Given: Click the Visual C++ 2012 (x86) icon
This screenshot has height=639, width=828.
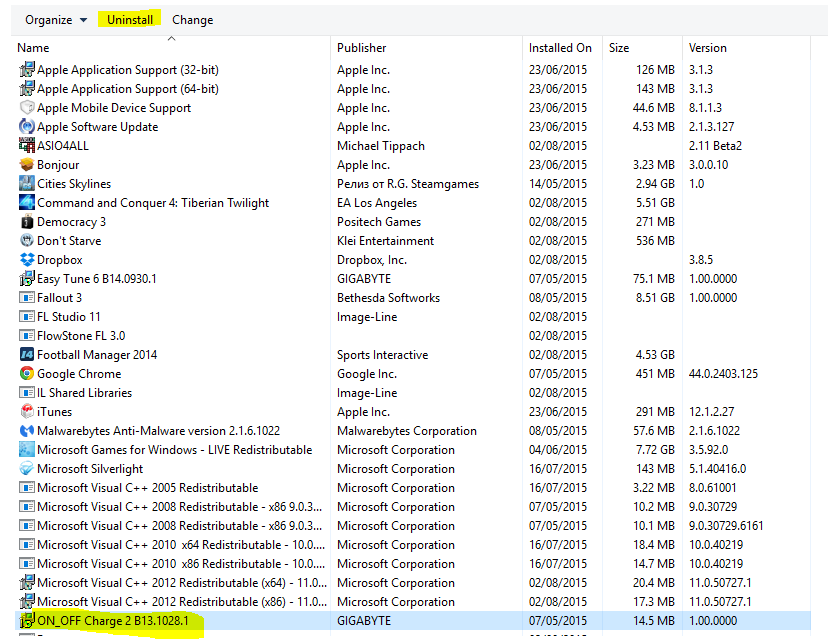Looking at the screenshot, I should pos(27,602).
